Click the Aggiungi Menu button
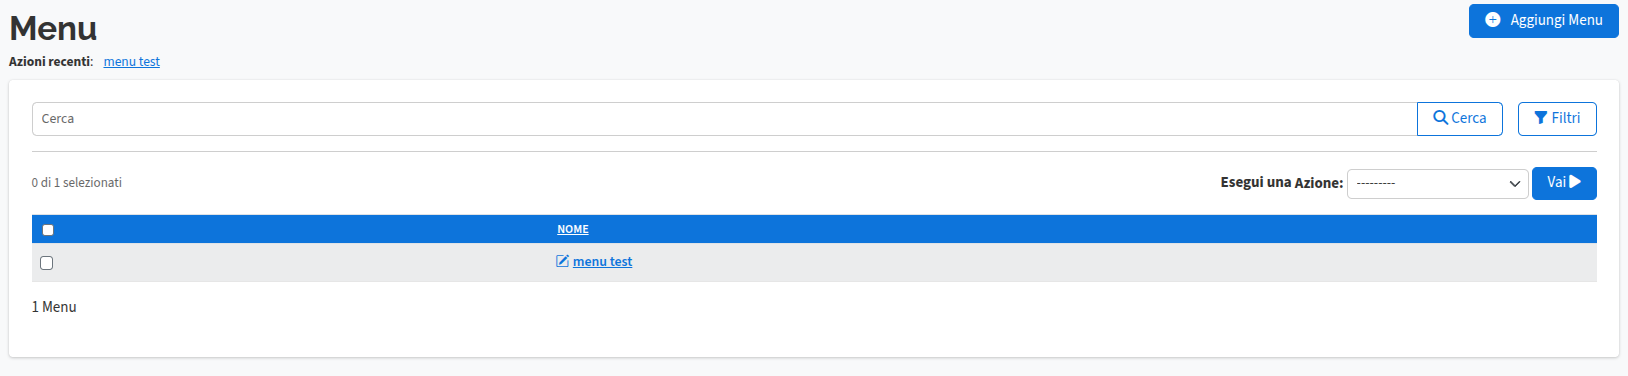The height and width of the screenshot is (376, 1628). click(1543, 21)
